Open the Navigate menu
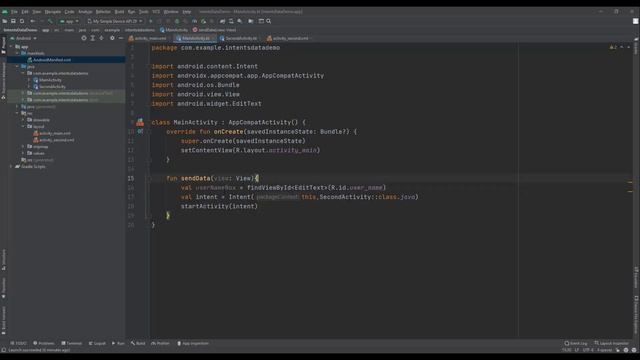The height and width of the screenshot is (360, 640). (53, 12)
